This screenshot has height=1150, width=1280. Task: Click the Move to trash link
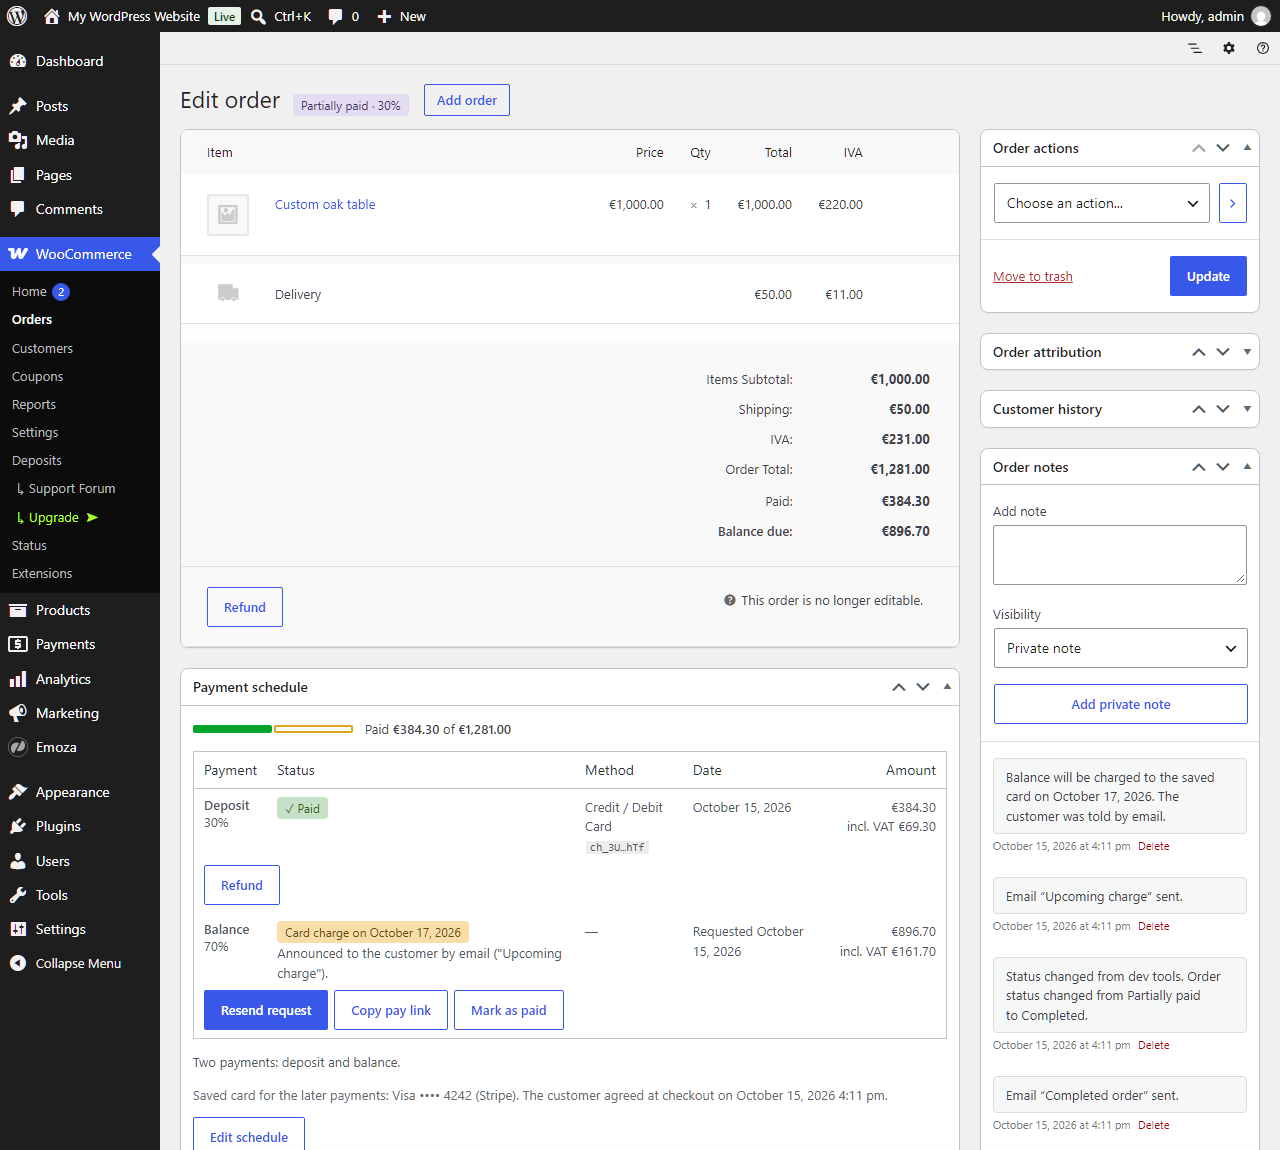pyautogui.click(x=1033, y=277)
